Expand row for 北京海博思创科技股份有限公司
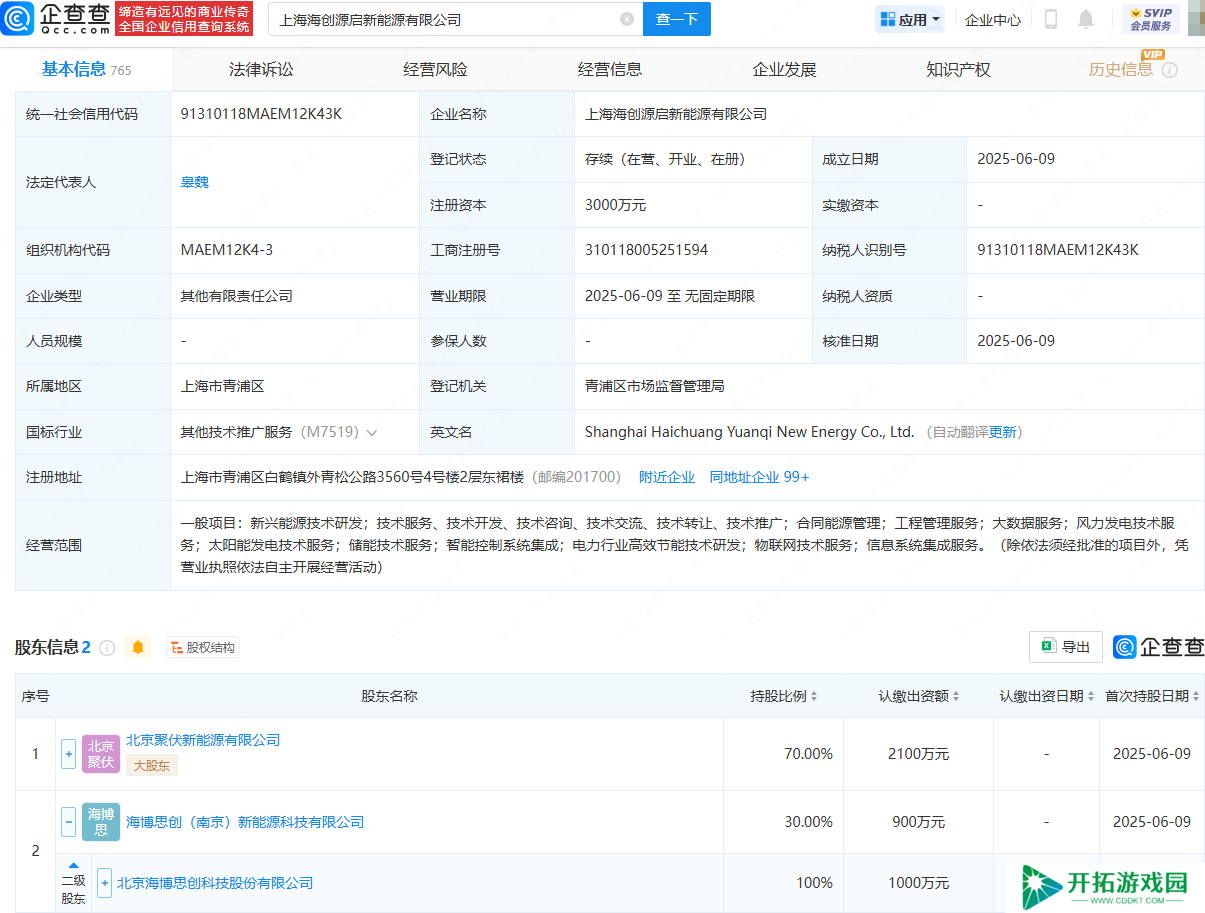This screenshot has height=913, width=1205. (104, 883)
